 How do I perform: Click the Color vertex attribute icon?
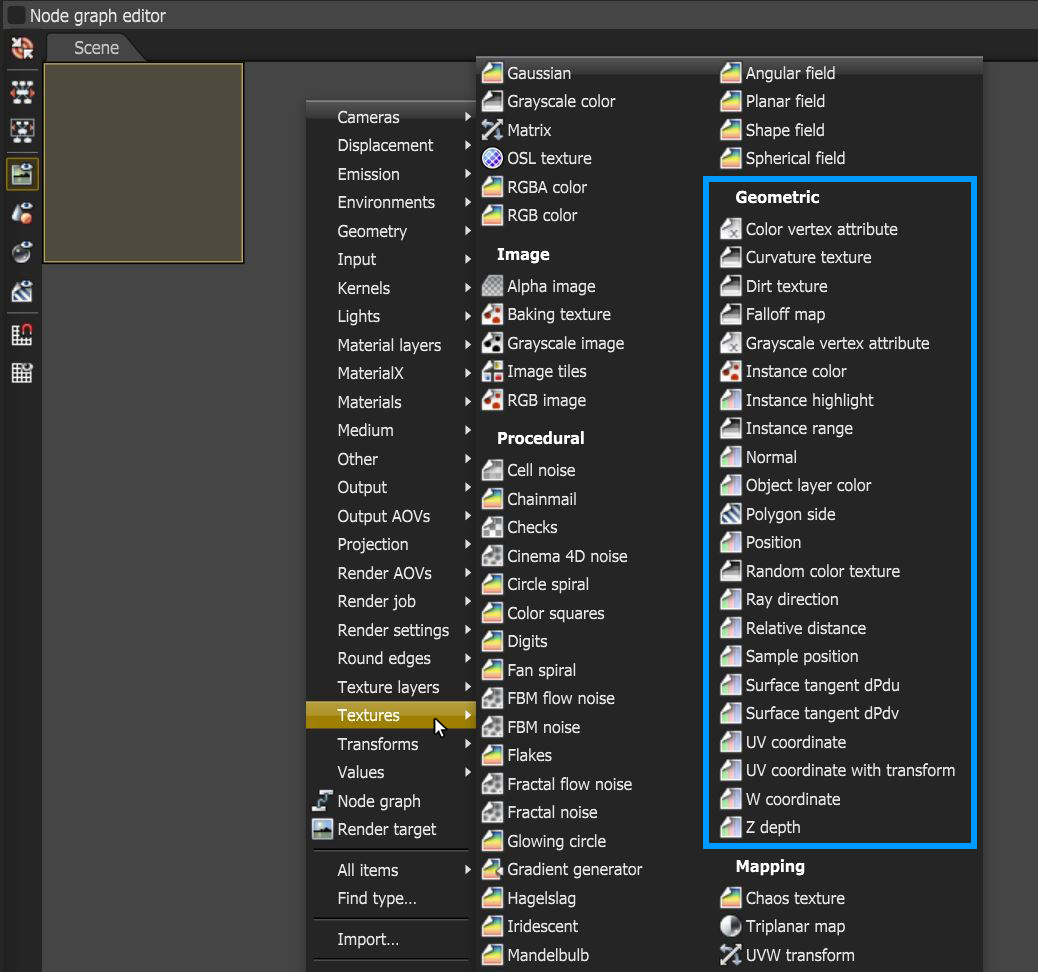coord(731,229)
